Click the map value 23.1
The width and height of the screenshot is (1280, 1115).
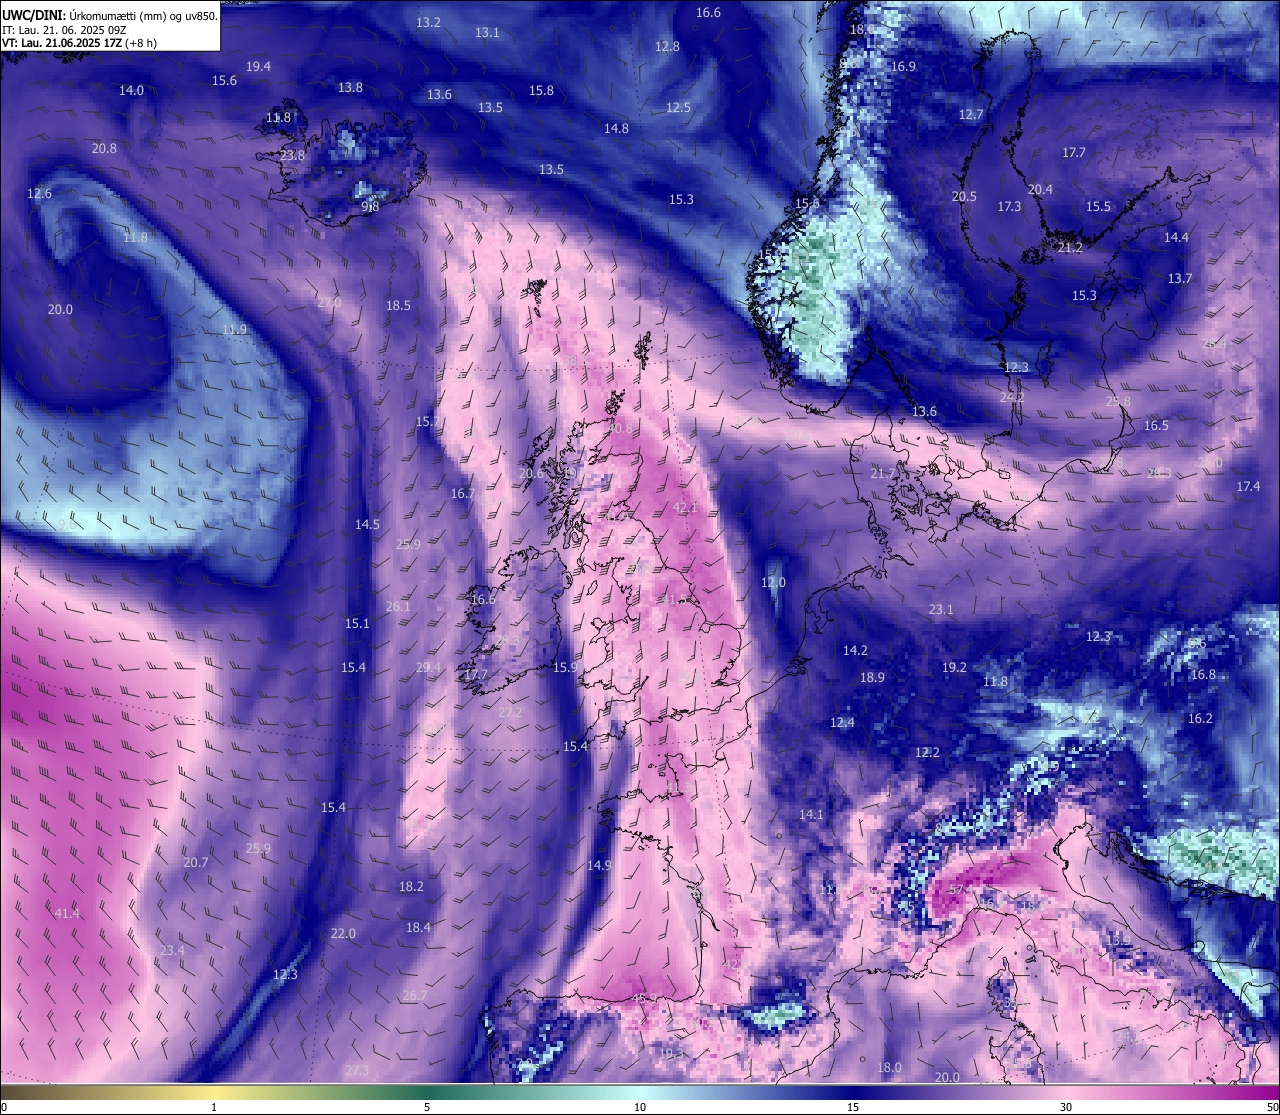pos(941,609)
